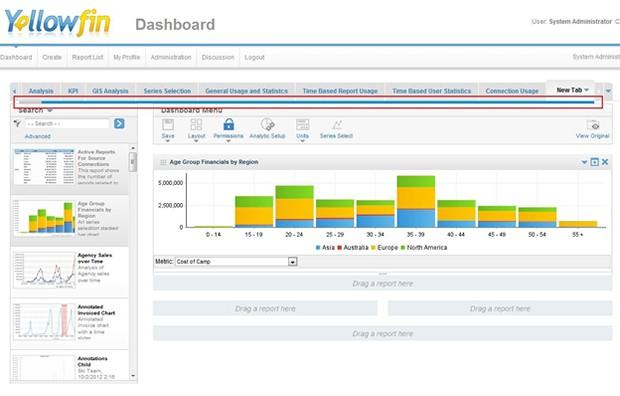Open the Administration menu
Screen dimensions: 620x396
[x=171, y=57]
